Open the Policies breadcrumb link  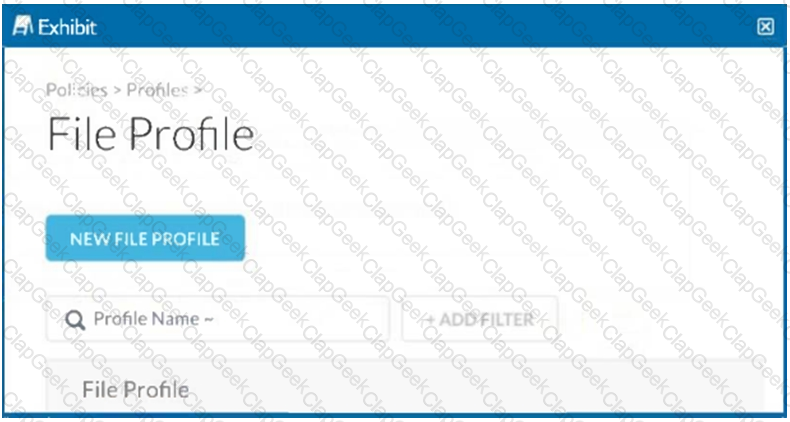click(77, 90)
